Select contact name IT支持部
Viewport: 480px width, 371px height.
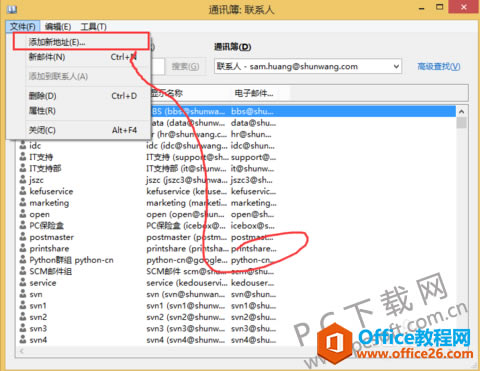point(45,168)
